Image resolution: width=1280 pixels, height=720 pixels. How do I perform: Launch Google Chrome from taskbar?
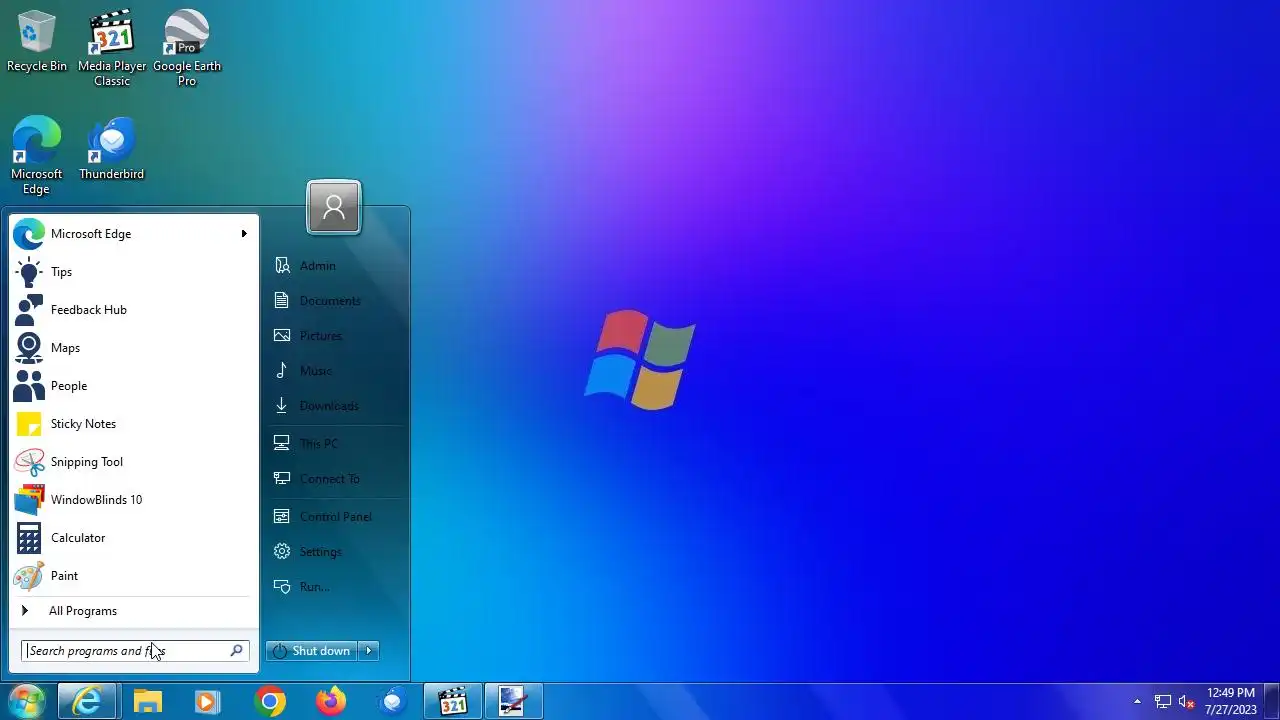pos(270,702)
